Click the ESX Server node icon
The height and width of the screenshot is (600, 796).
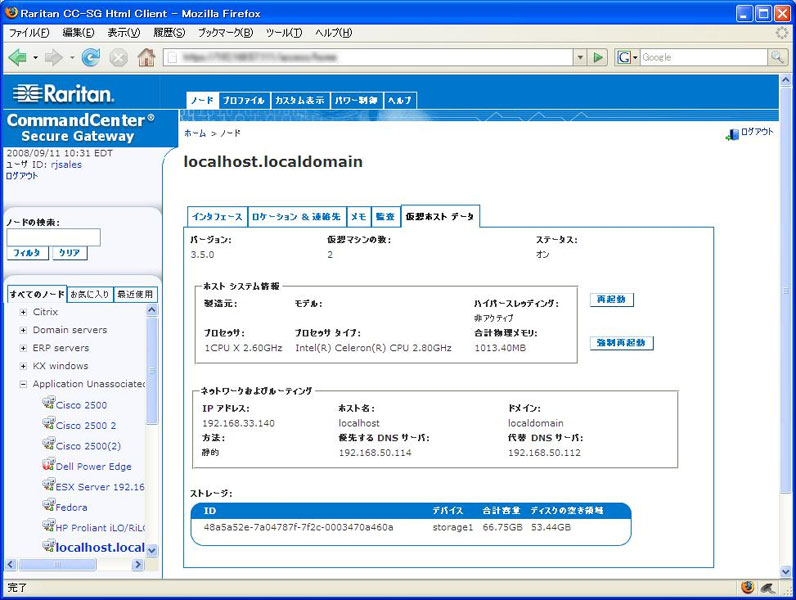[x=48, y=485]
